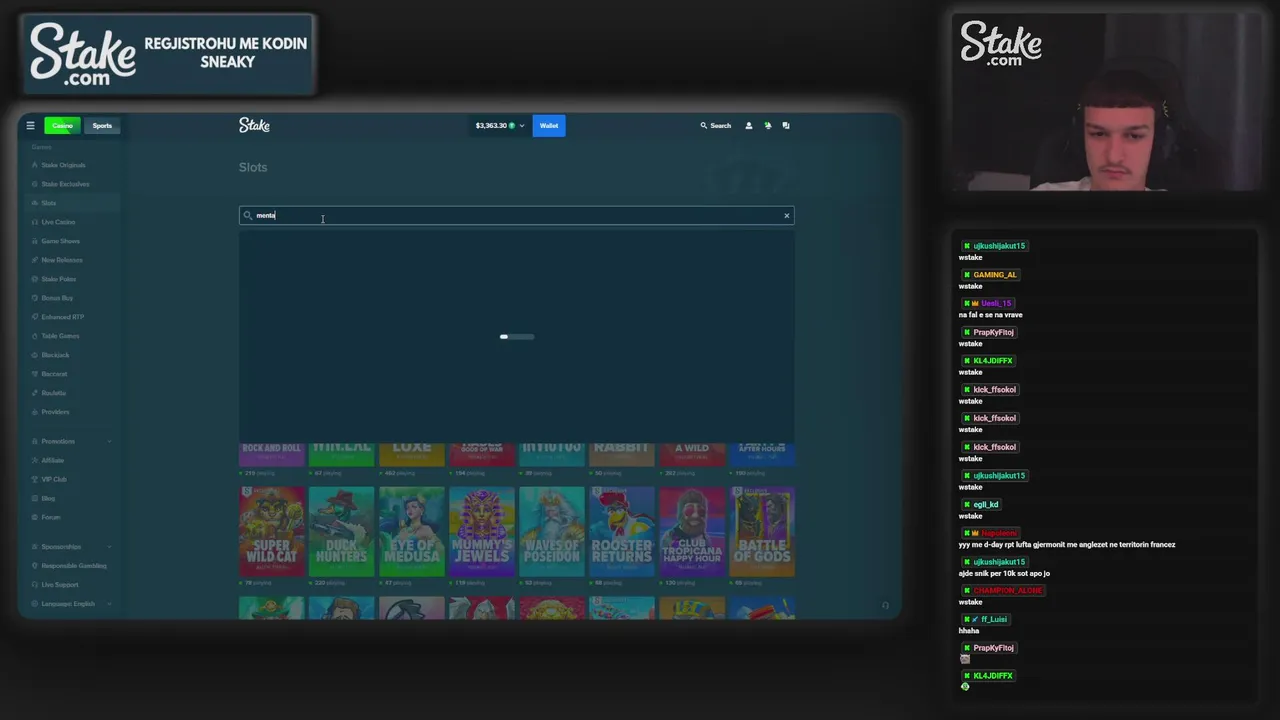Open VIP Club in sidebar
Screen dimensions: 1280x720
coord(53,479)
